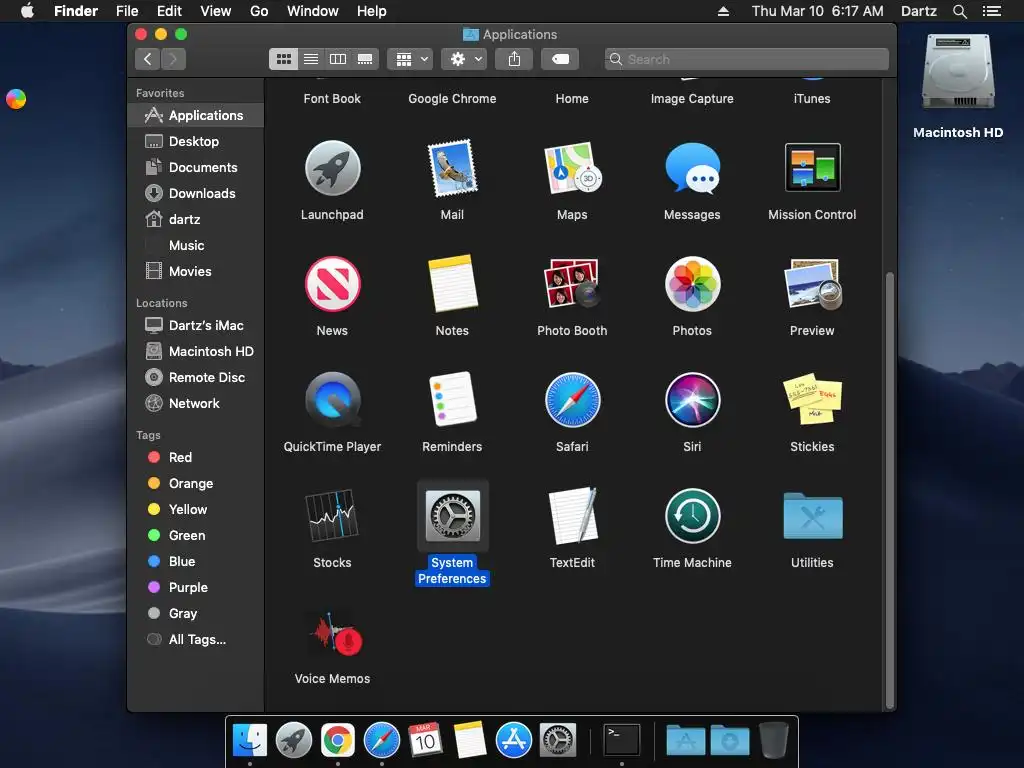The image size is (1024, 768).
Task: Switch to gallery view
Action: pos(365,59)
